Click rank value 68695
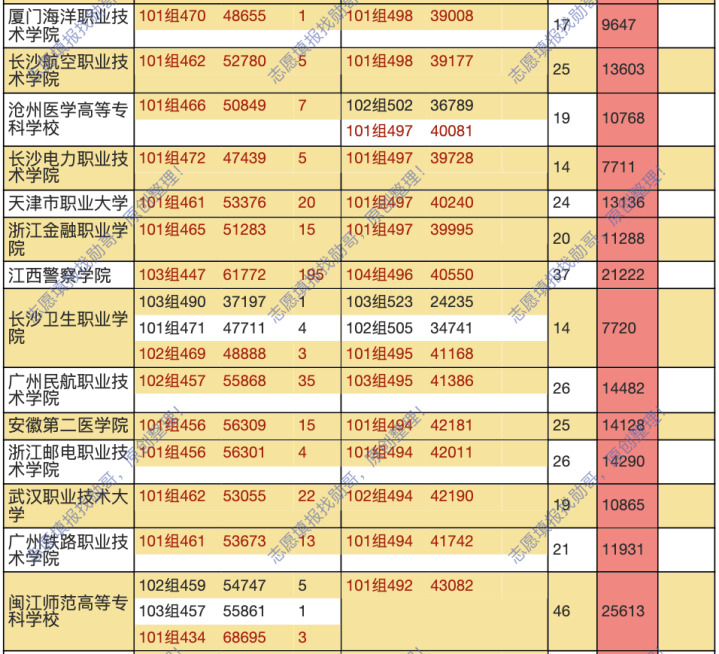This screenshot has height=654, width=719. [244, 637]
